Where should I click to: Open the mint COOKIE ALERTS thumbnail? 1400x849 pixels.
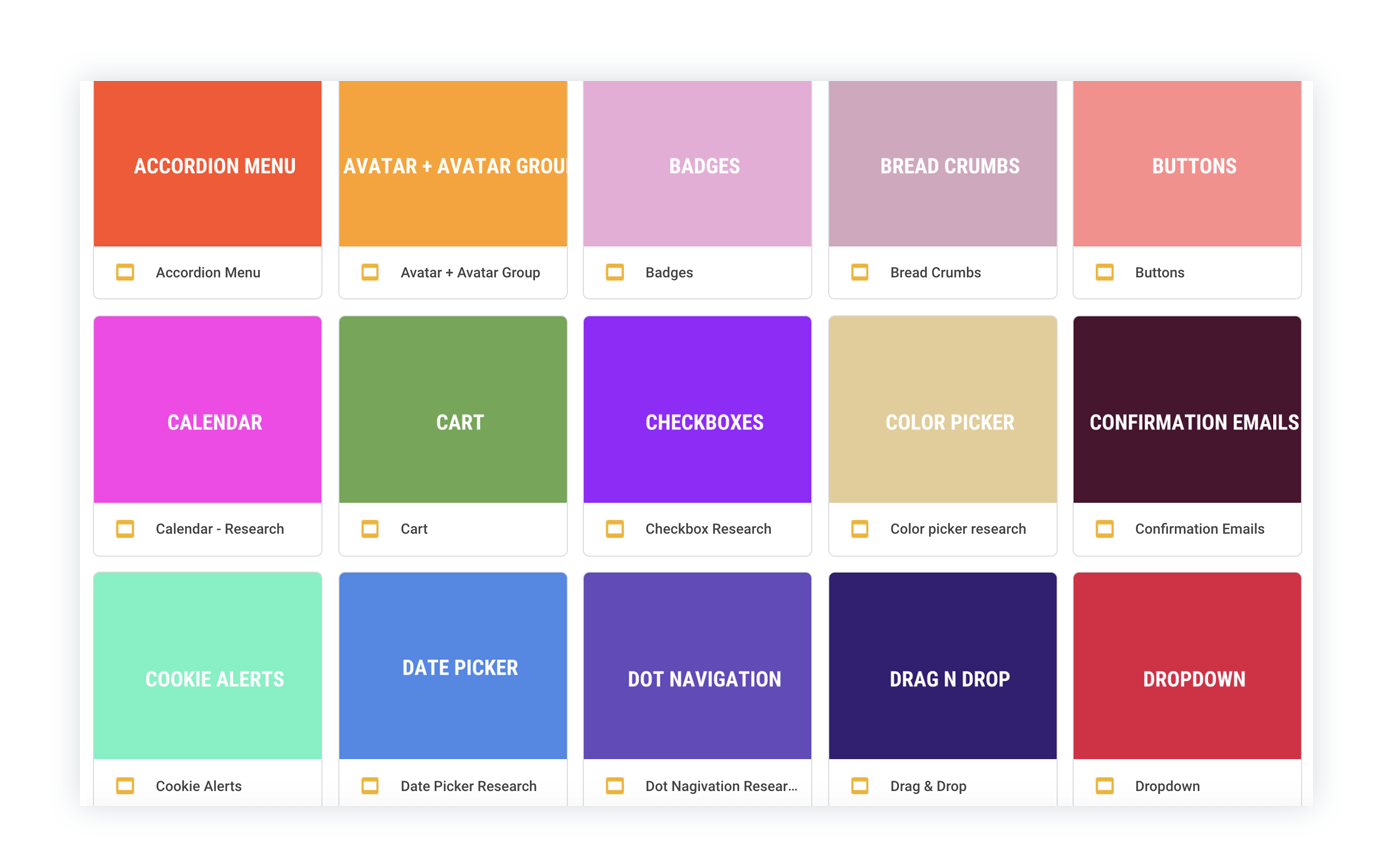tap(208, 666)
